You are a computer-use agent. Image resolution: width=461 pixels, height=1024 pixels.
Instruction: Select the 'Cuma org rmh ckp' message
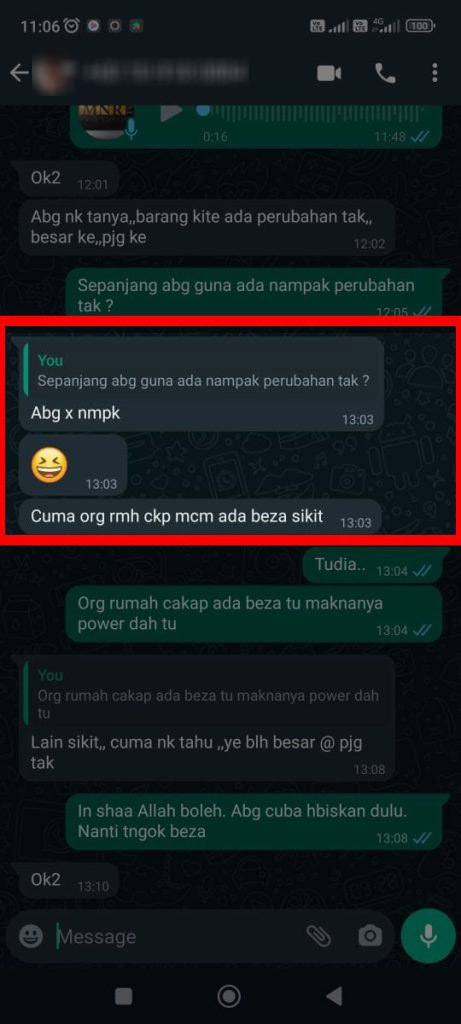[200, 517]
